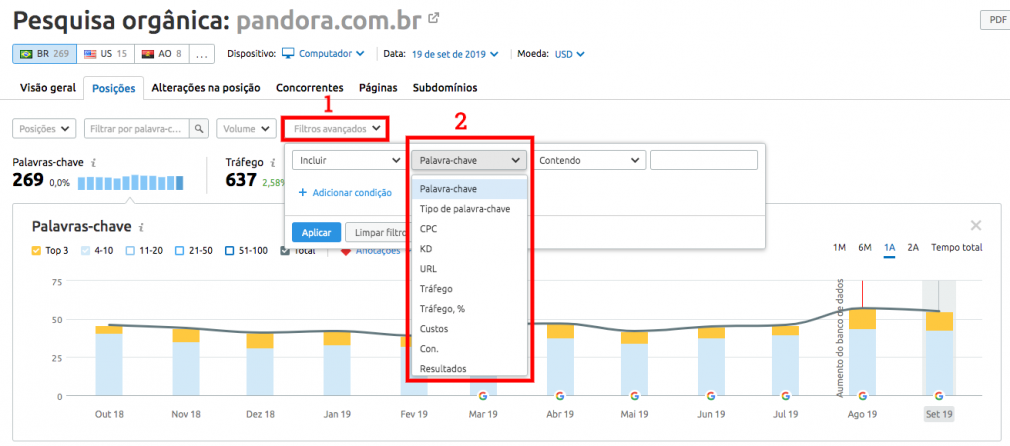Open Contendo operator dropdown
This screenshot has height=446, width=1010.
(589, 160)
